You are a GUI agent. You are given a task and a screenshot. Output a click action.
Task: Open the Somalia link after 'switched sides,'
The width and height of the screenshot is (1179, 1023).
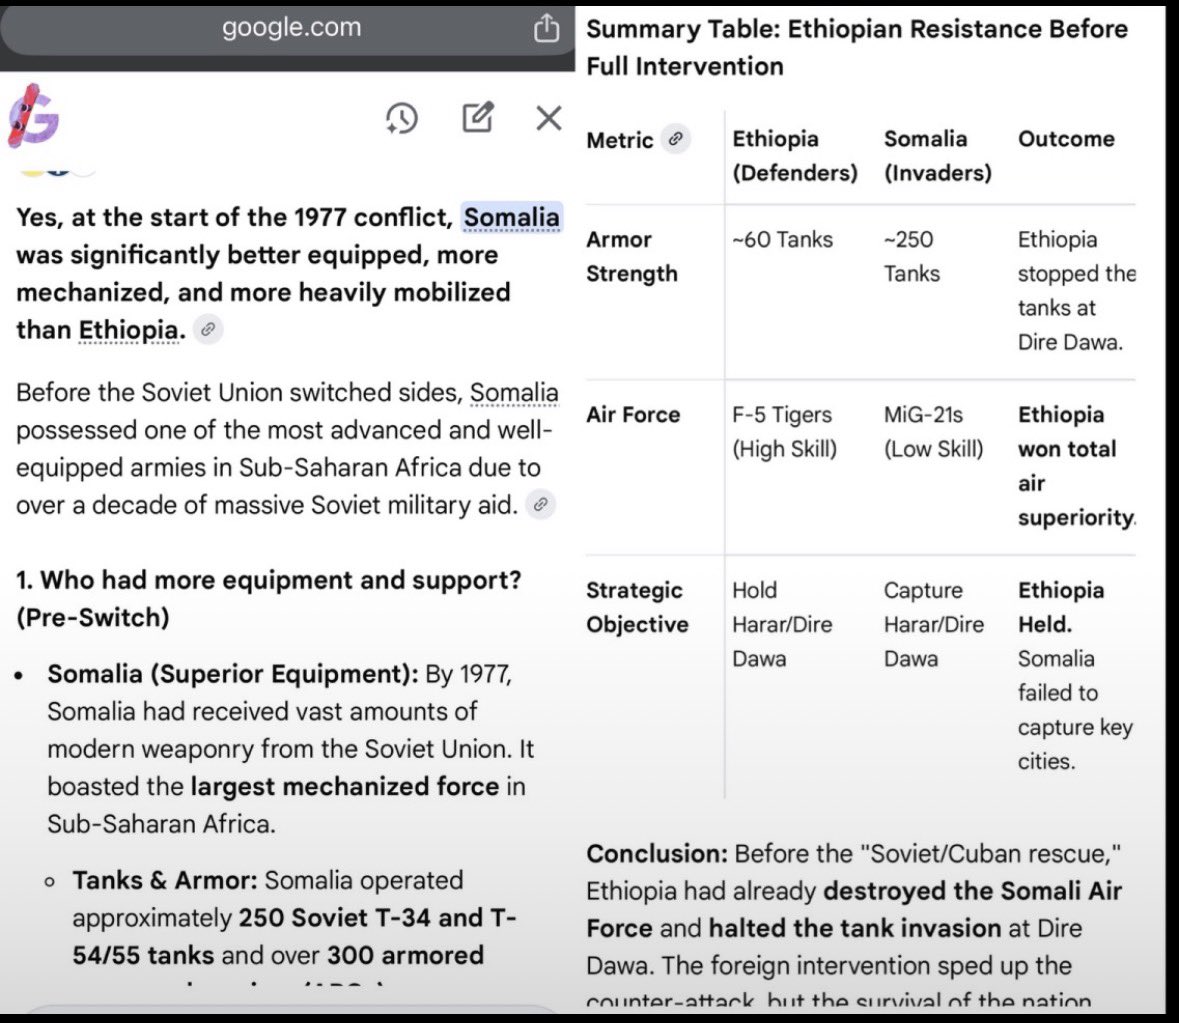pyautogui.click(x=514, y=392)
